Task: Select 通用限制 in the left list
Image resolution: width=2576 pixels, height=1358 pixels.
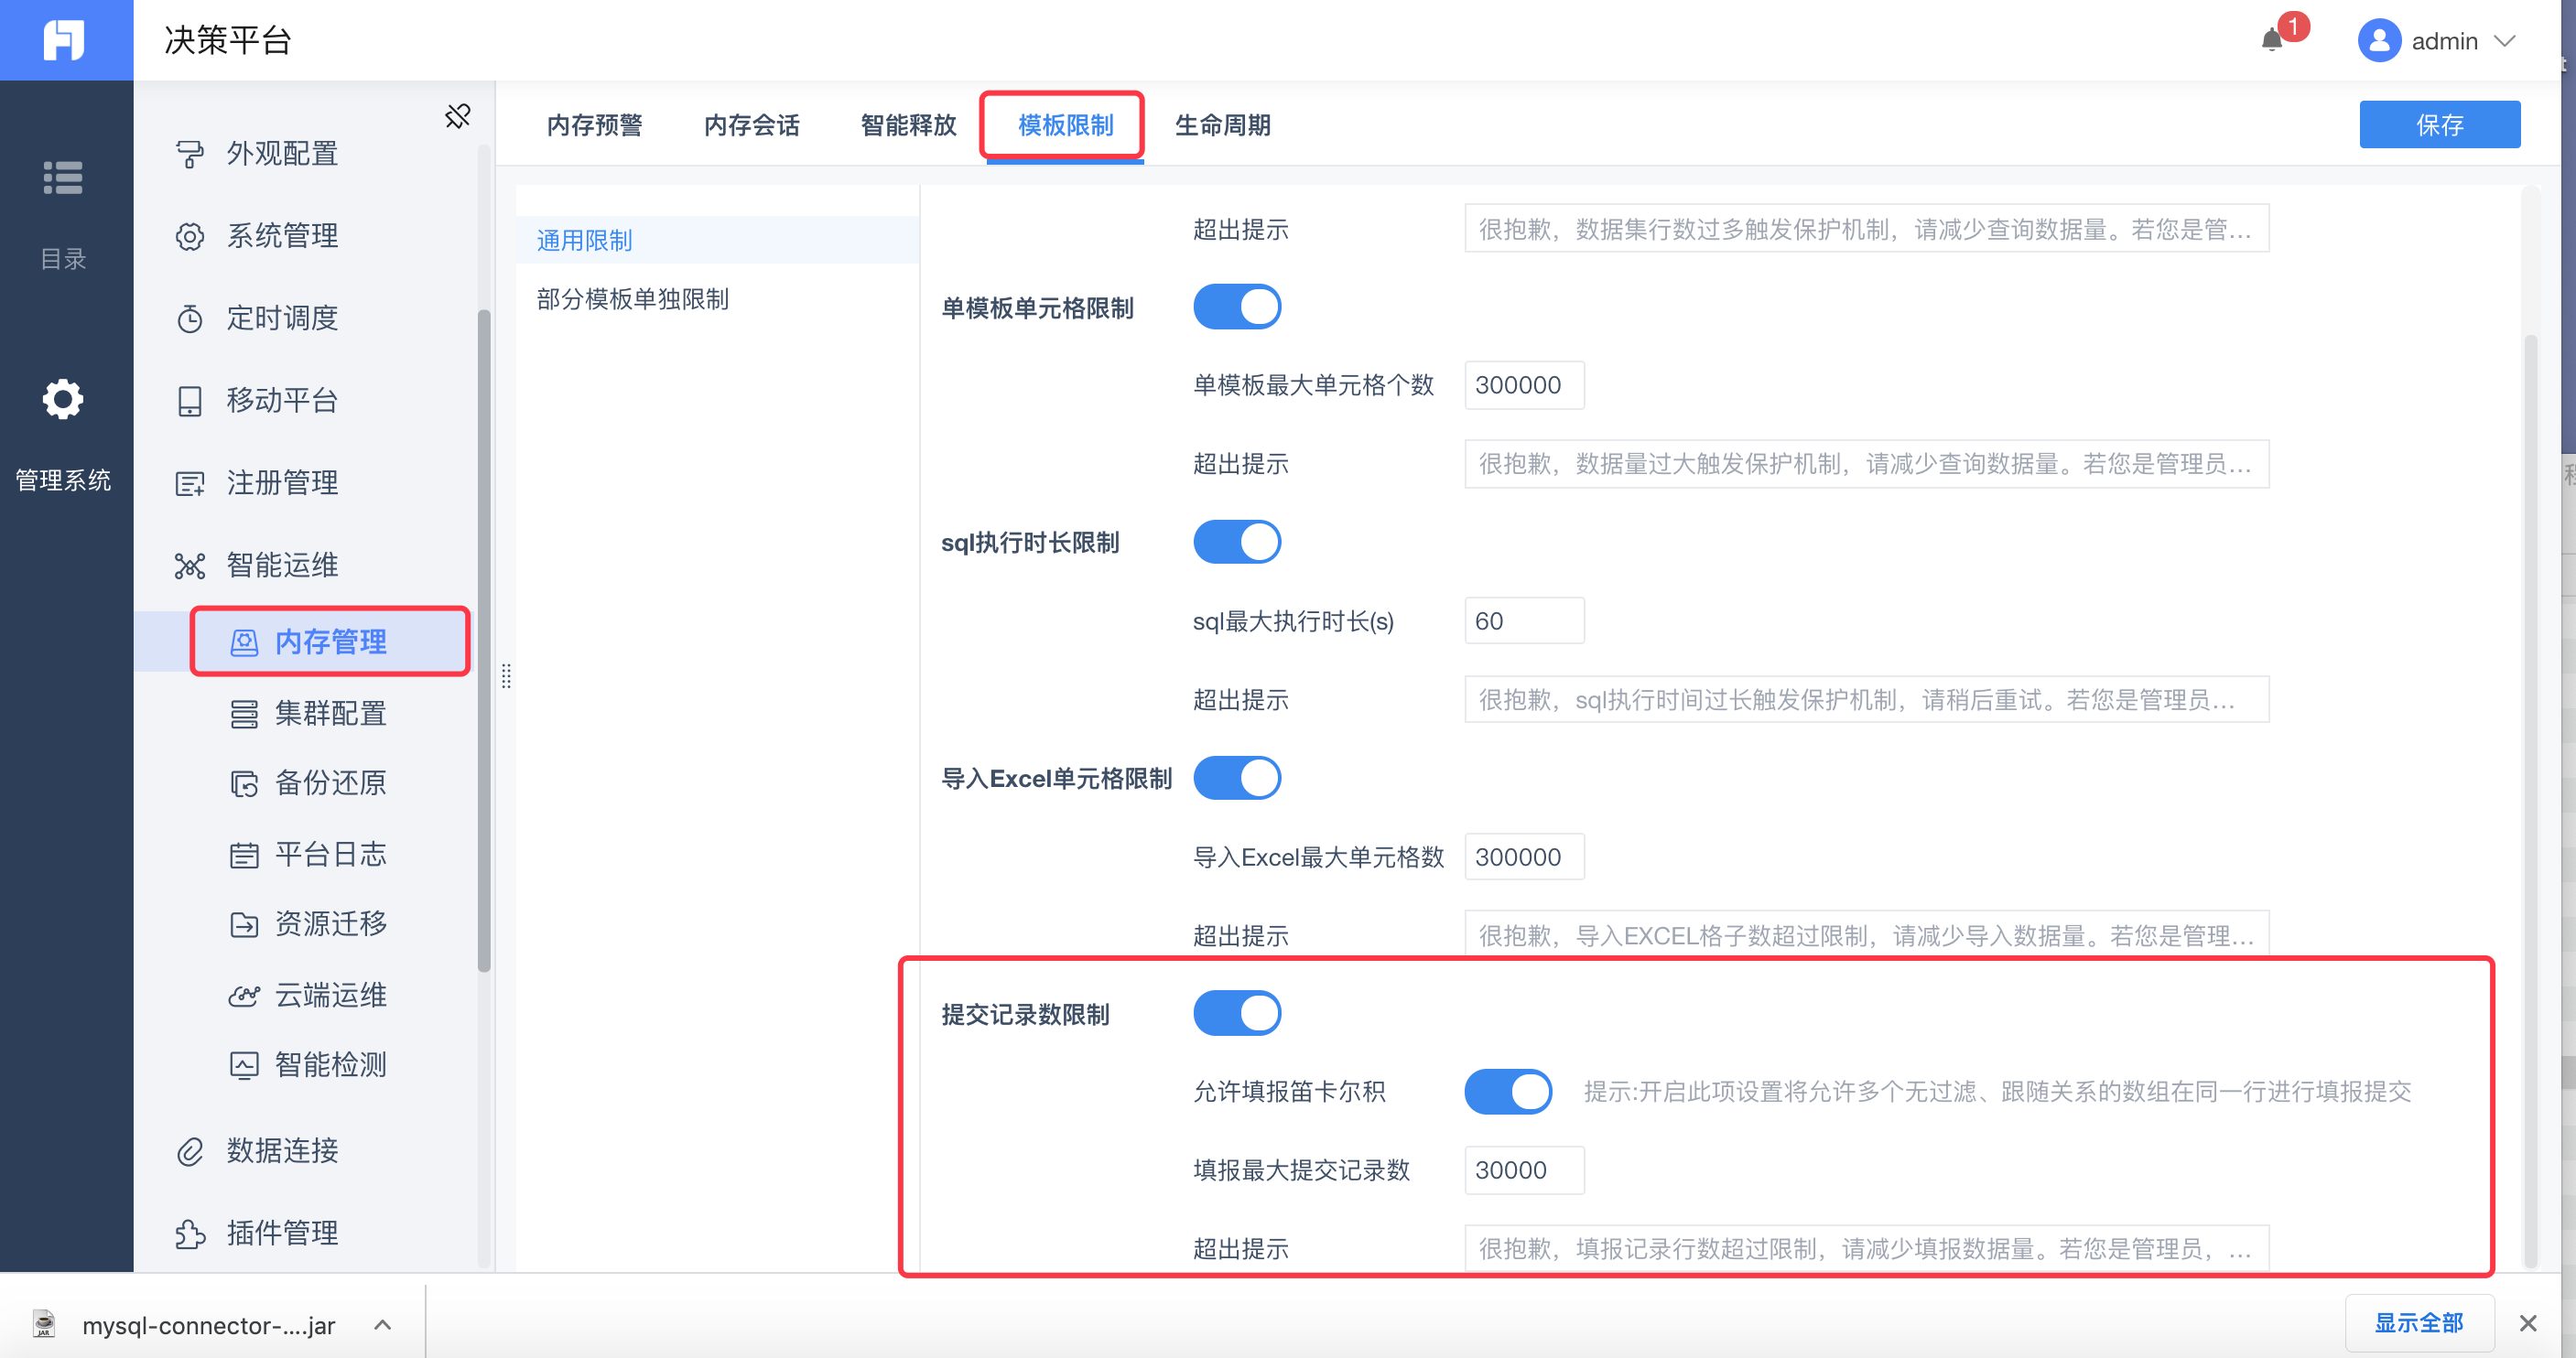Action: (x=717, y=240)
